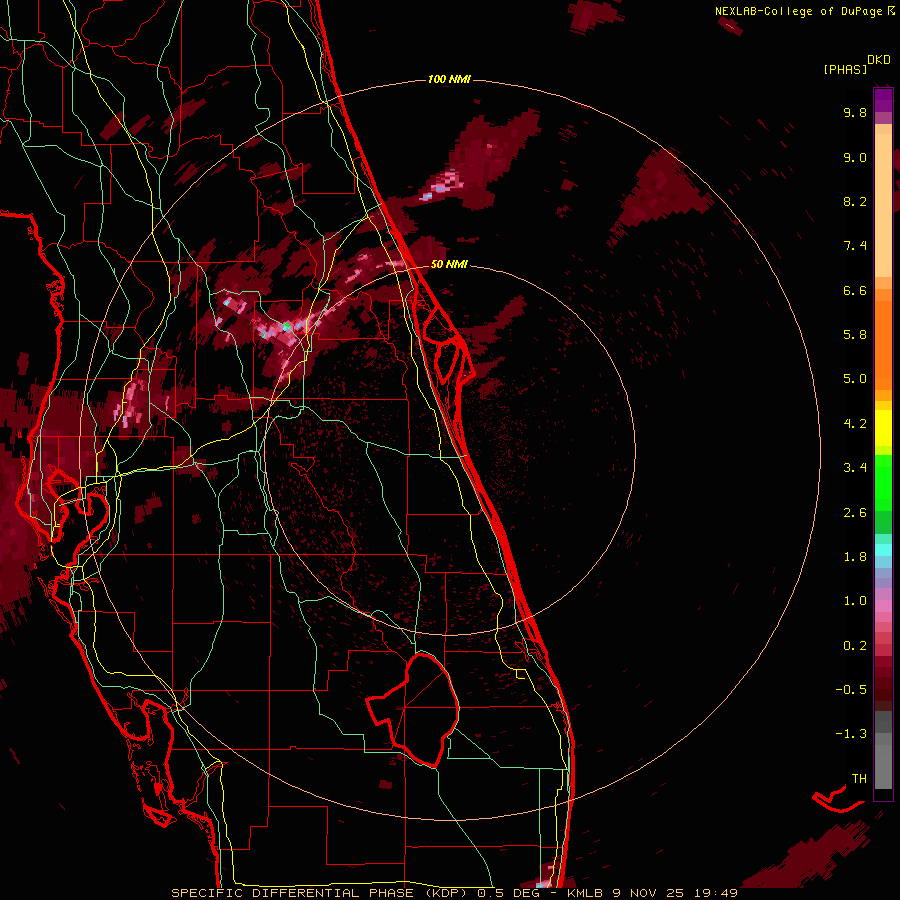Click the TH threshold label on the scale
The width and height of the screenshot is (900, 900).
[859, 779]
